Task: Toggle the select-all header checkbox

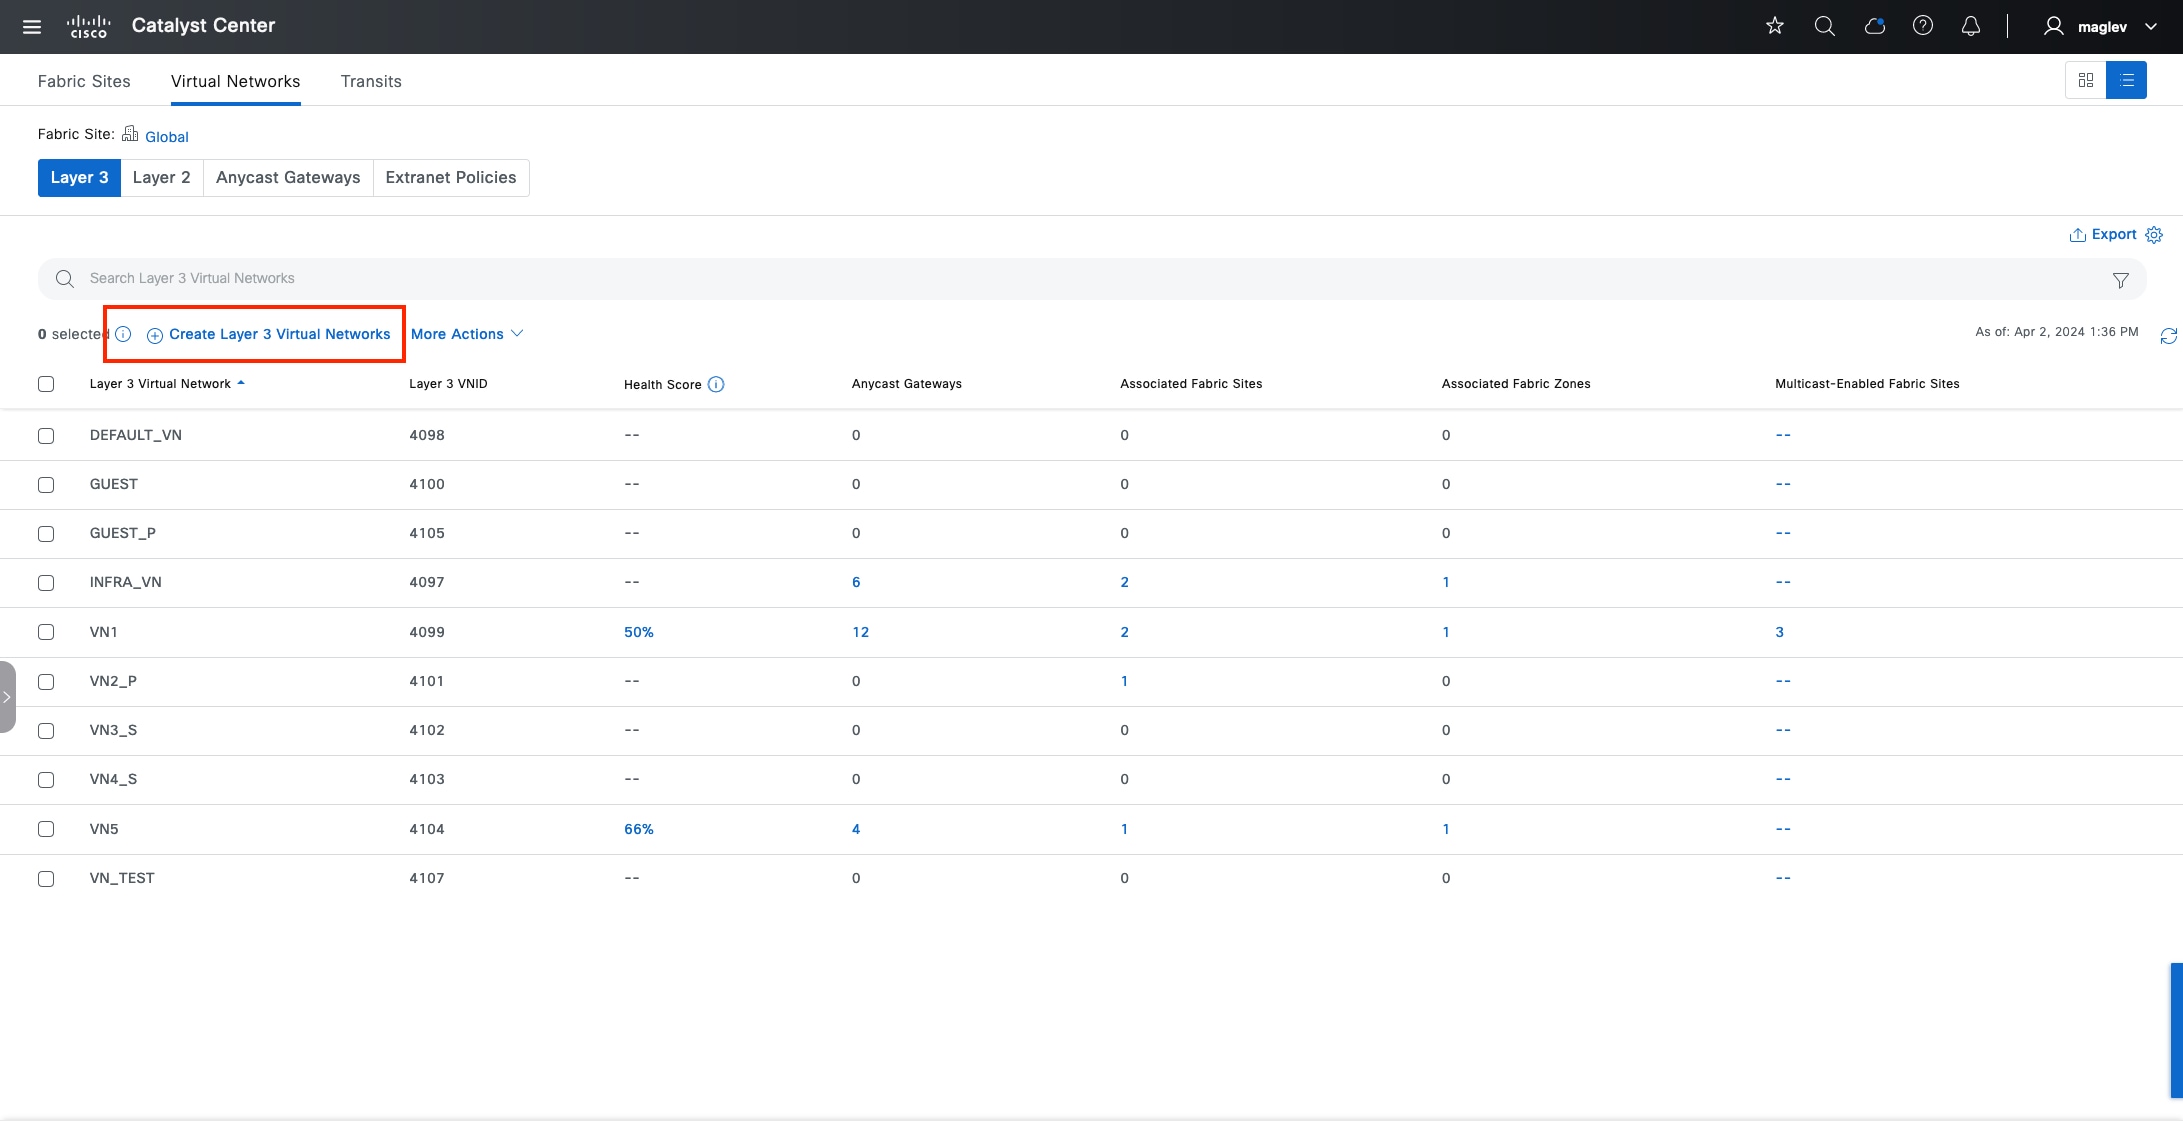Action: (x=46, y=384)
